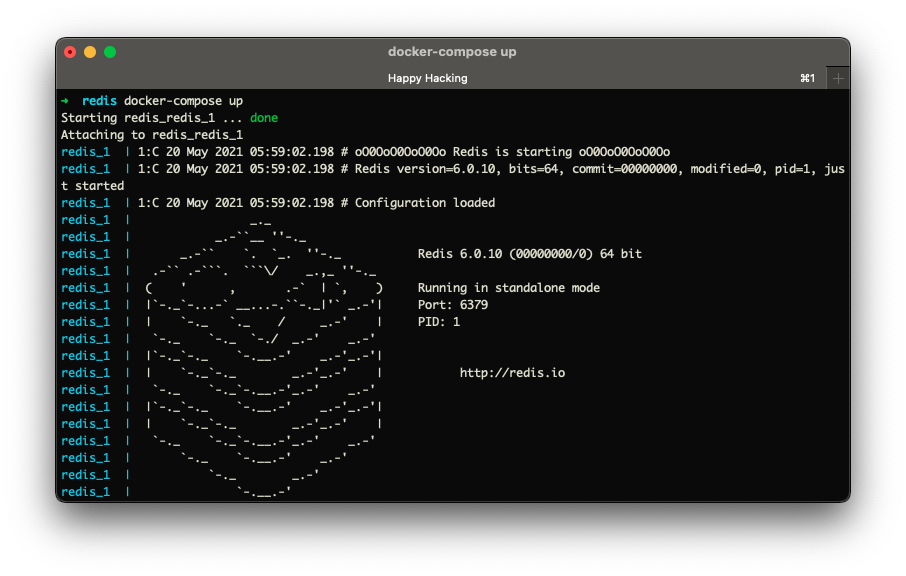Click the green prompt arrow

coord(65,101)
